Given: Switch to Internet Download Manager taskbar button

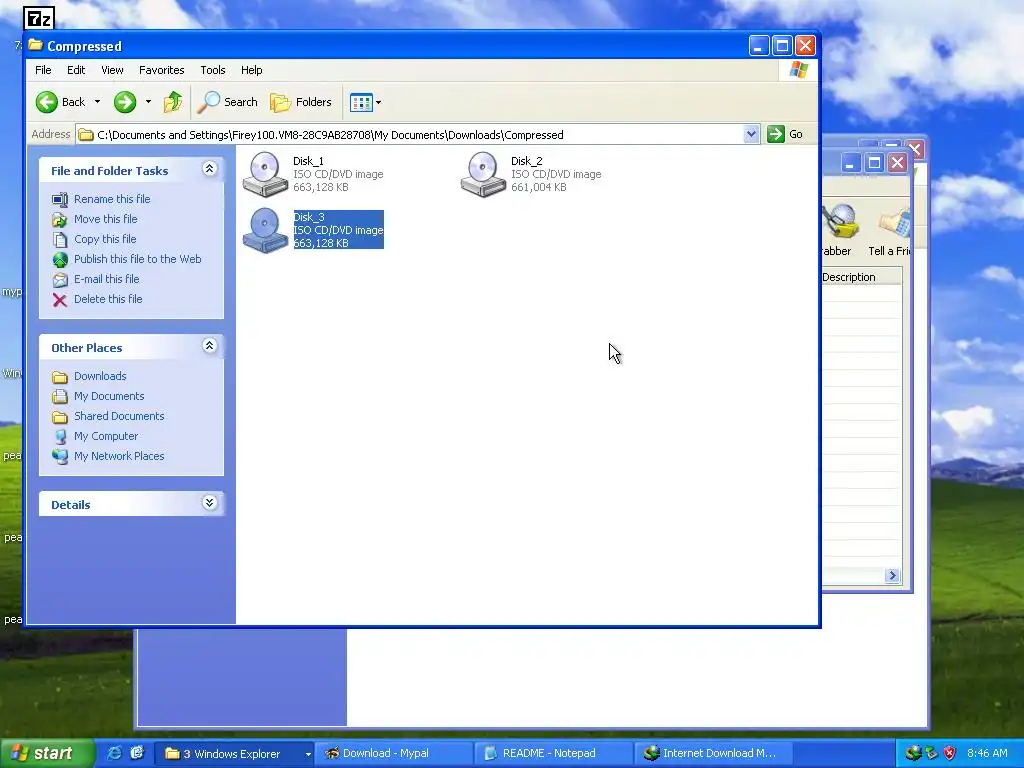Looking at the screenshot, I should click(x=712, y=754).
